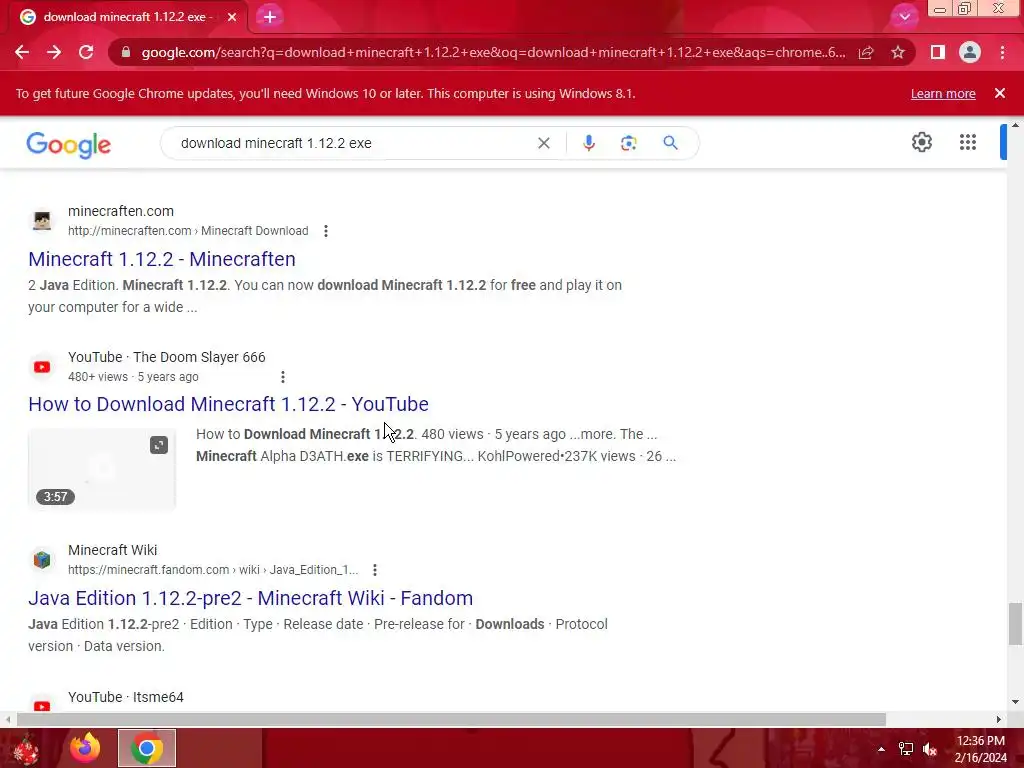Click YouTube · The Doom Slayer 666 label

[x=167, y=357]
